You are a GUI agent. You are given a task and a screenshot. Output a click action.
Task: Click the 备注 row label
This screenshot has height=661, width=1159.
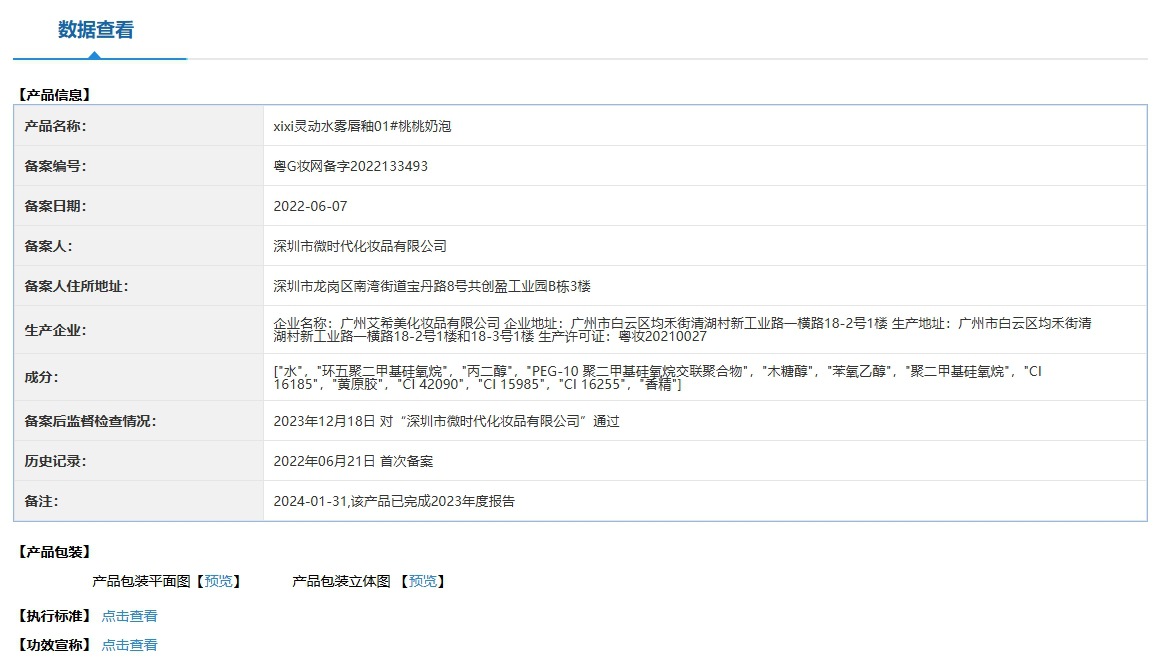click(41, 501)
